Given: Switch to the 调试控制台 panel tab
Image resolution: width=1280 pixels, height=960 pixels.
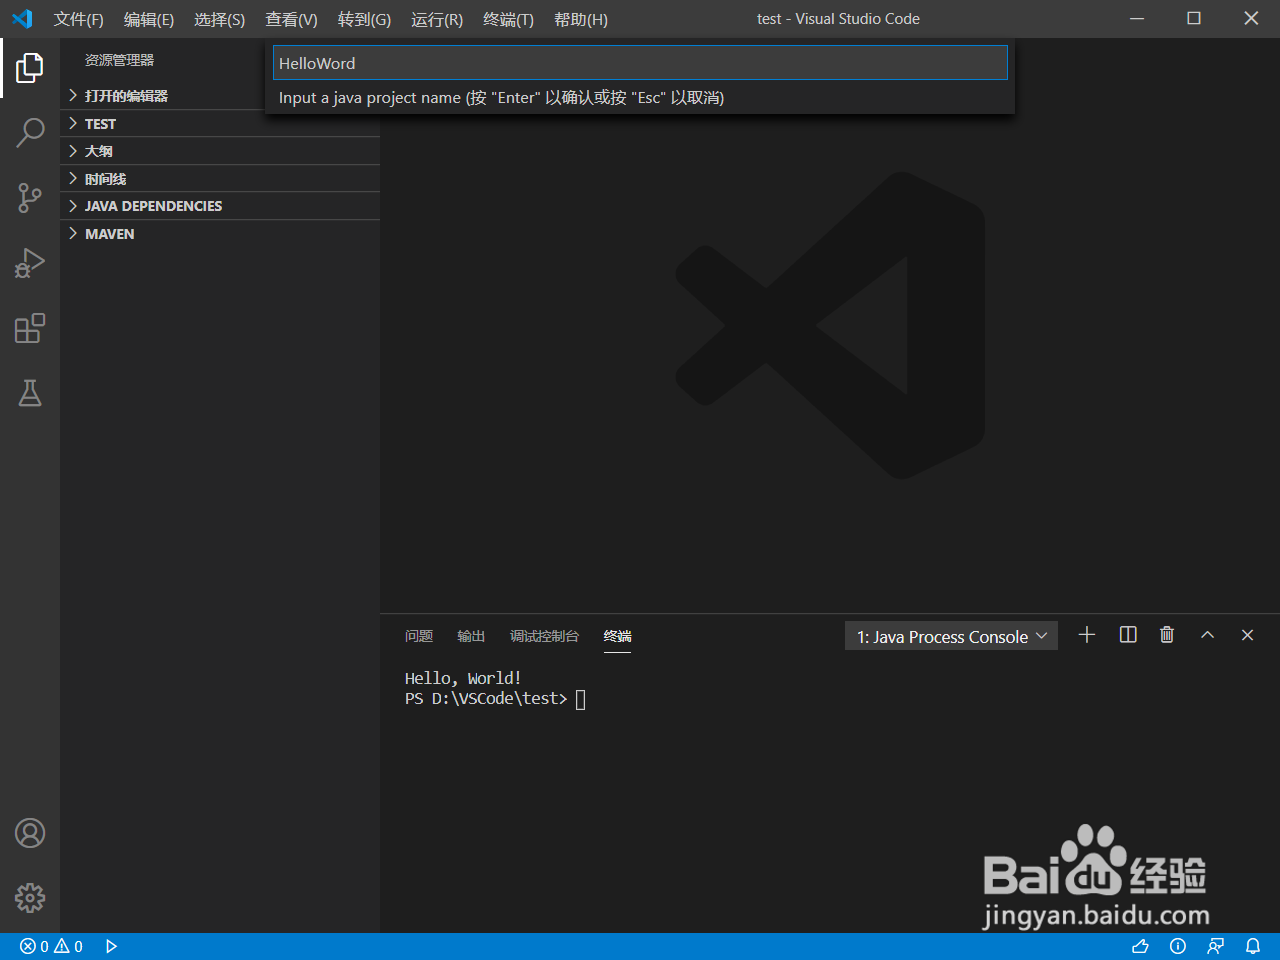Looking at the screenshot, I should click(x=544, y=636).
